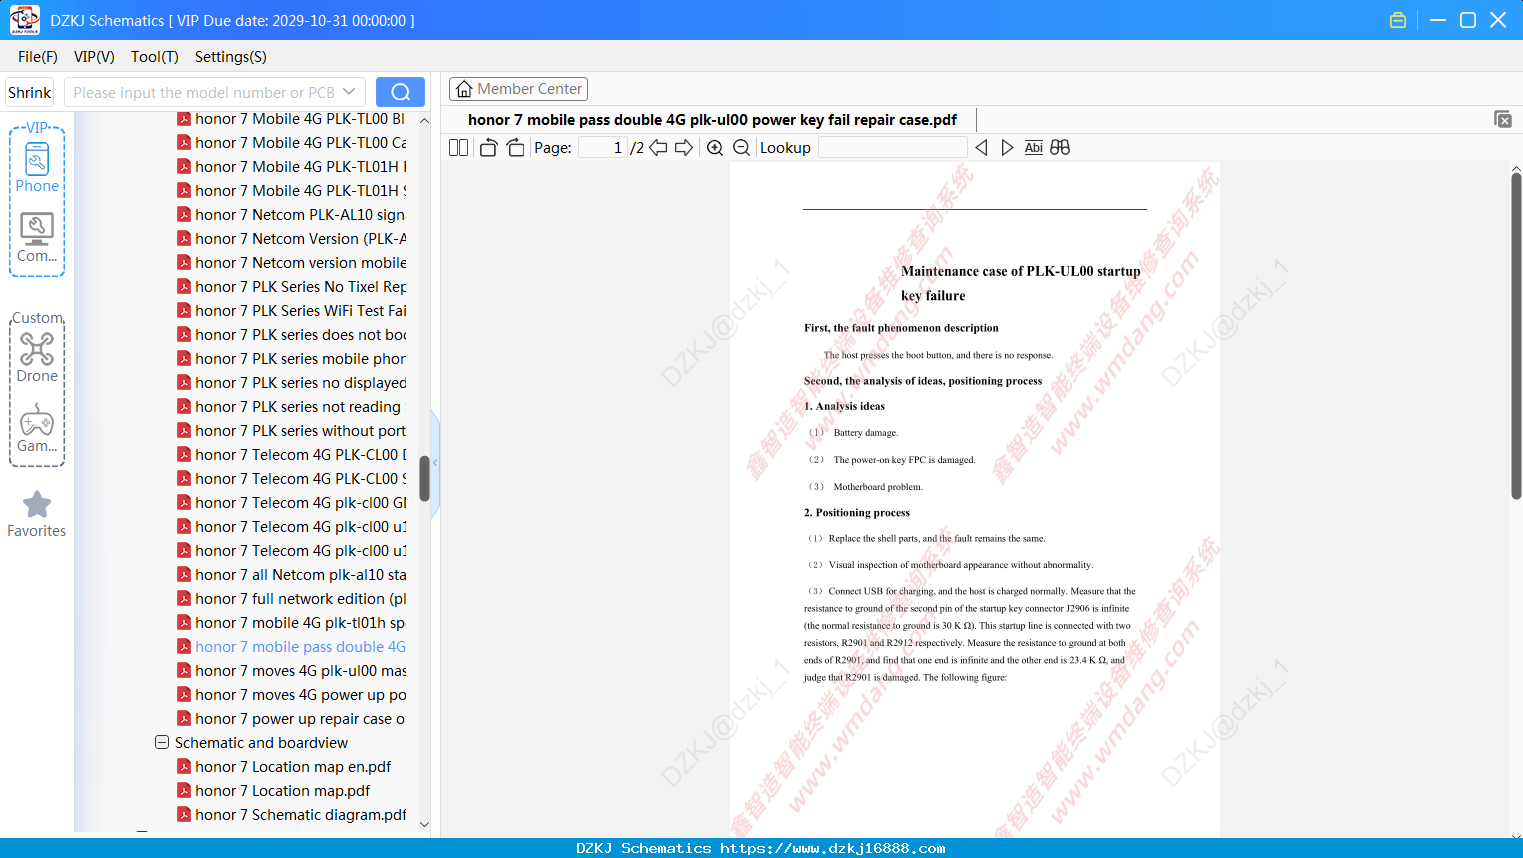The width and height of the screenshot is (1523, 858).
Task: Find next Lookup match
Action: point(1007,148)
